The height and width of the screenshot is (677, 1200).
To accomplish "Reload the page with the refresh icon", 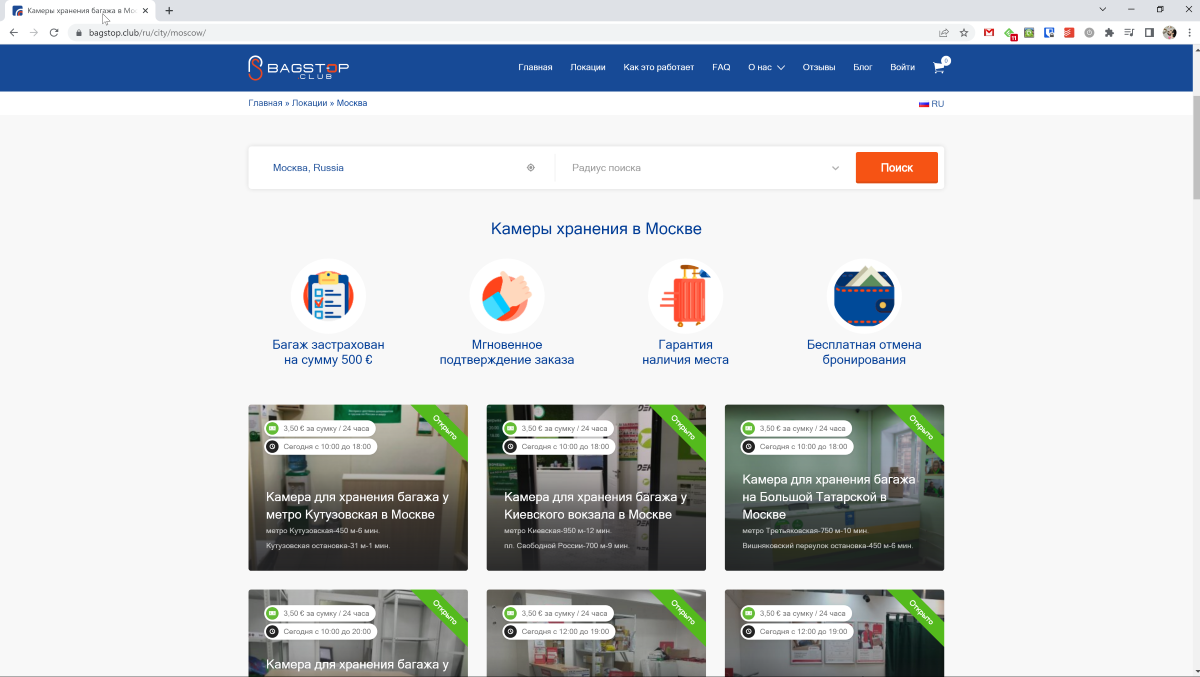I will 54,32.
